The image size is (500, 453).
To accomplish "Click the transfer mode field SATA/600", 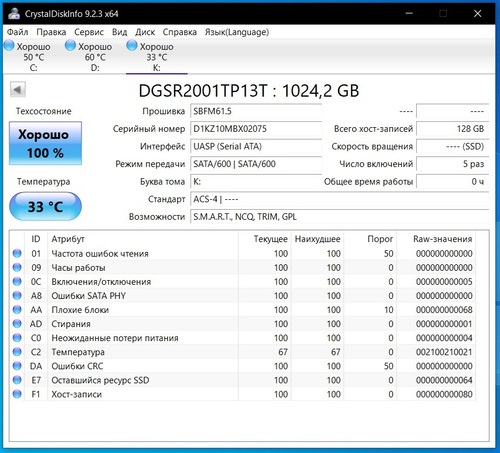I will click(x=256, y=164).
